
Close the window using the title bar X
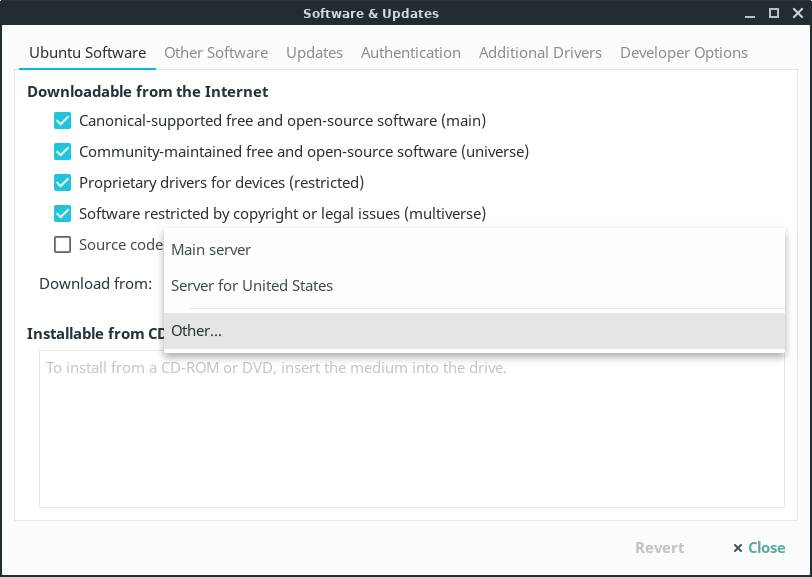(796, 14)
